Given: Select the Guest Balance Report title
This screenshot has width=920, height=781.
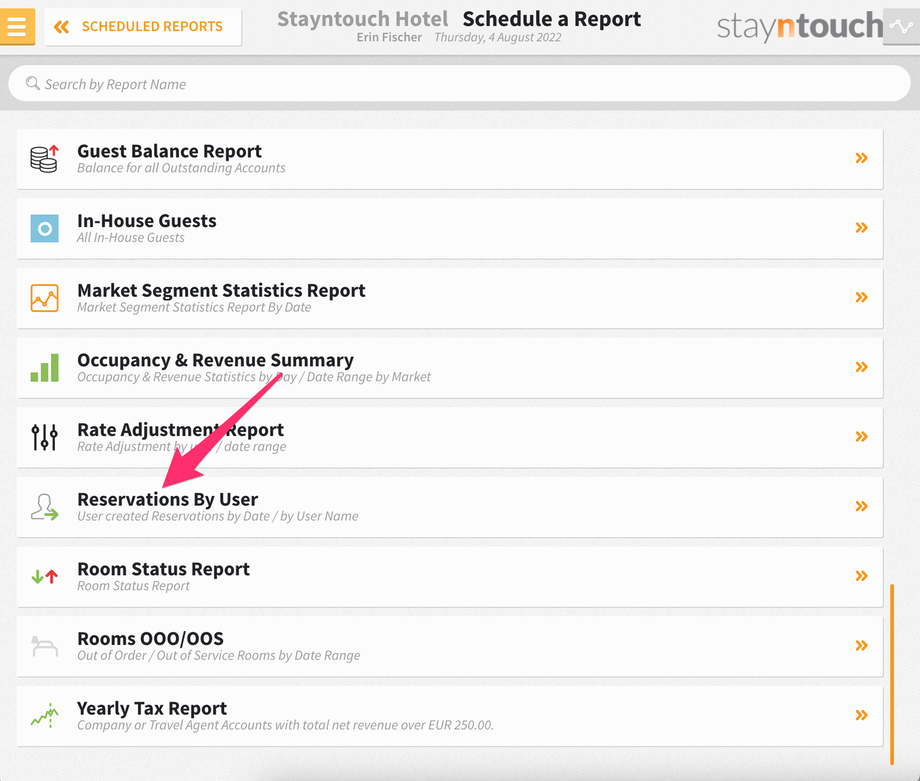Looking at the screenshot, I should (170, 151).
